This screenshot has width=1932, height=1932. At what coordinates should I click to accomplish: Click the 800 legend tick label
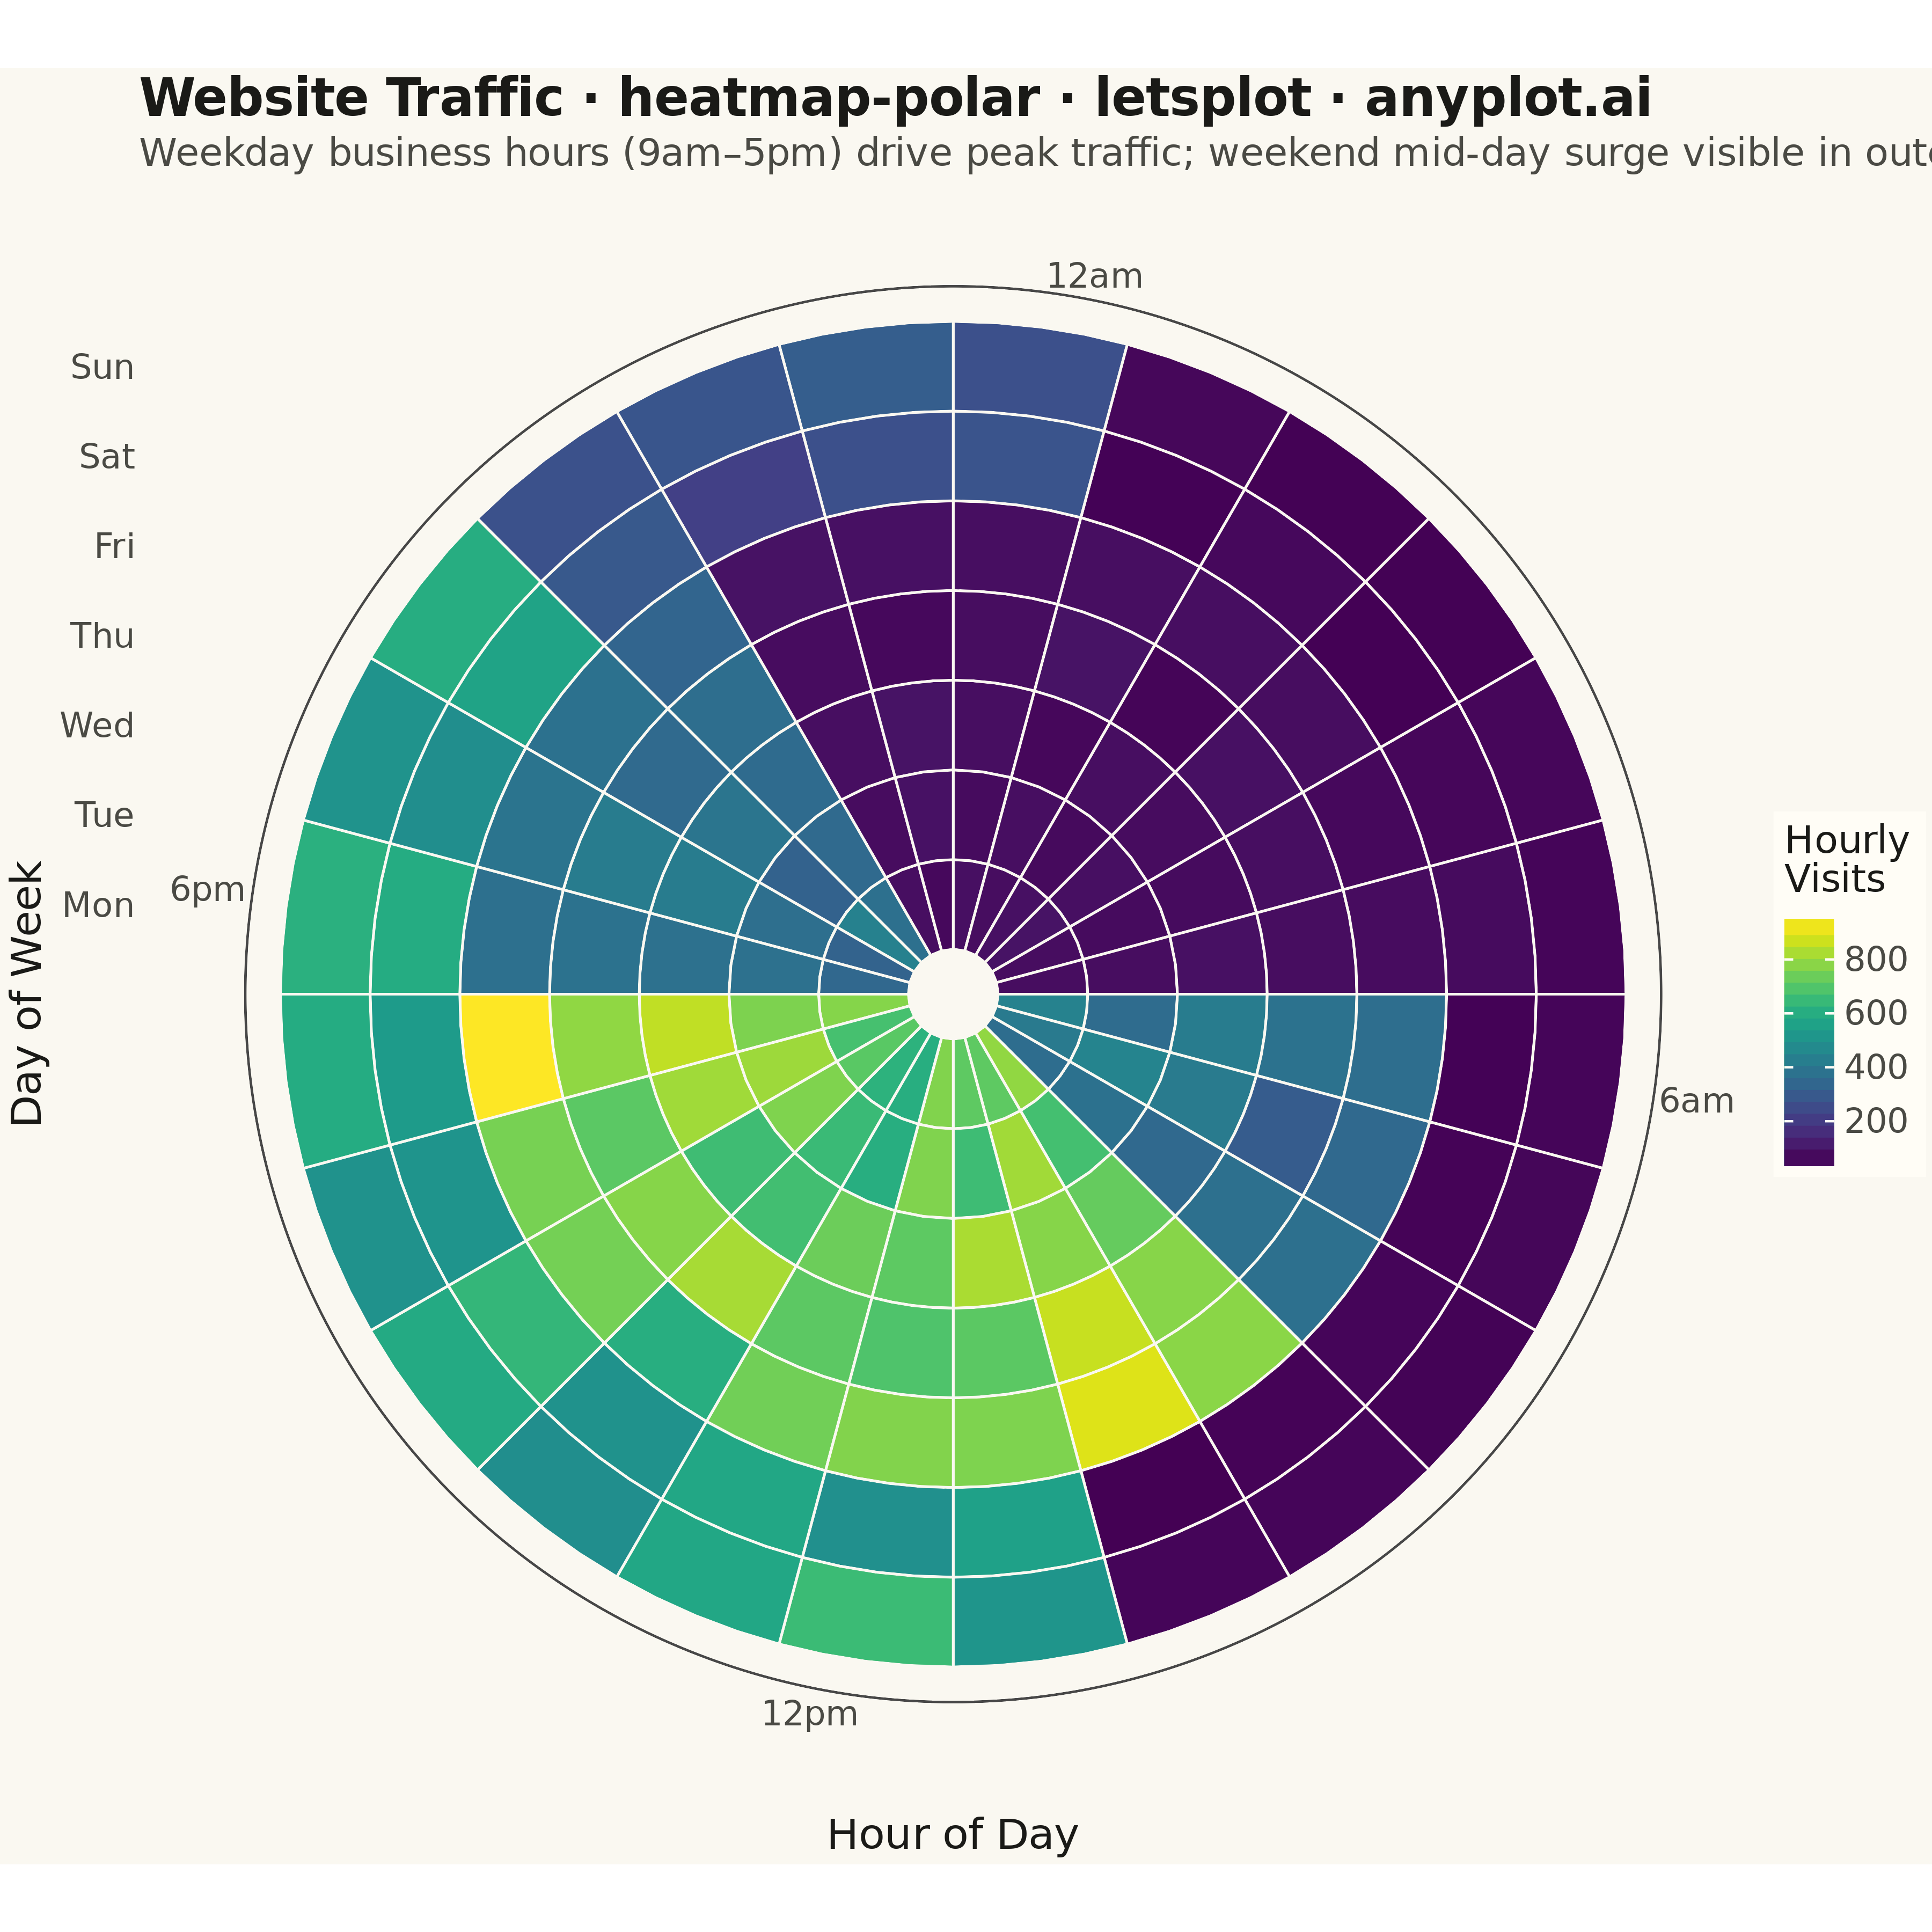(x=1876, y=960)
